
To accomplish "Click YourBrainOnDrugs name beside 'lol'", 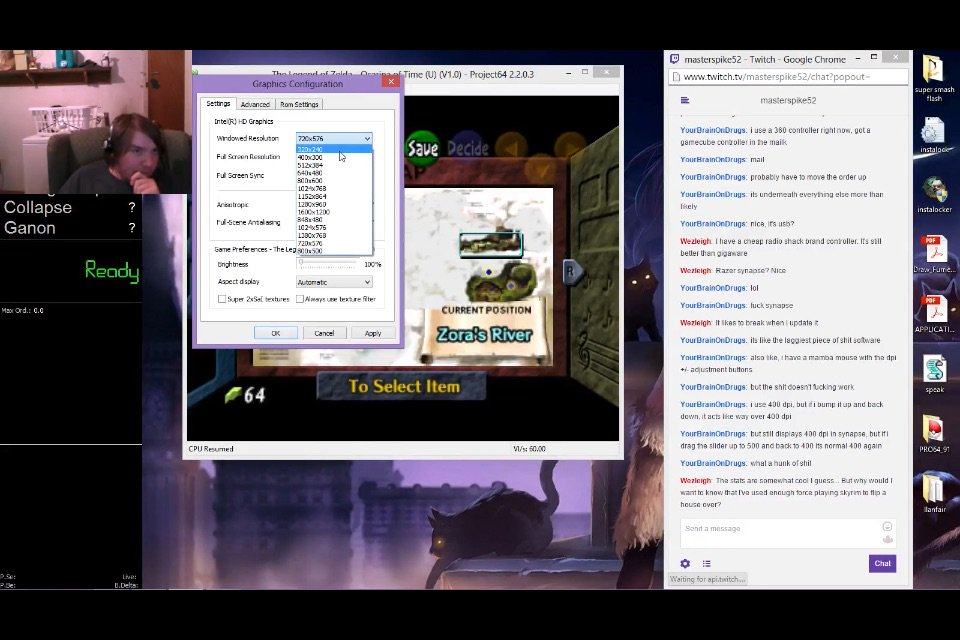I will click(x=713, y=288).
